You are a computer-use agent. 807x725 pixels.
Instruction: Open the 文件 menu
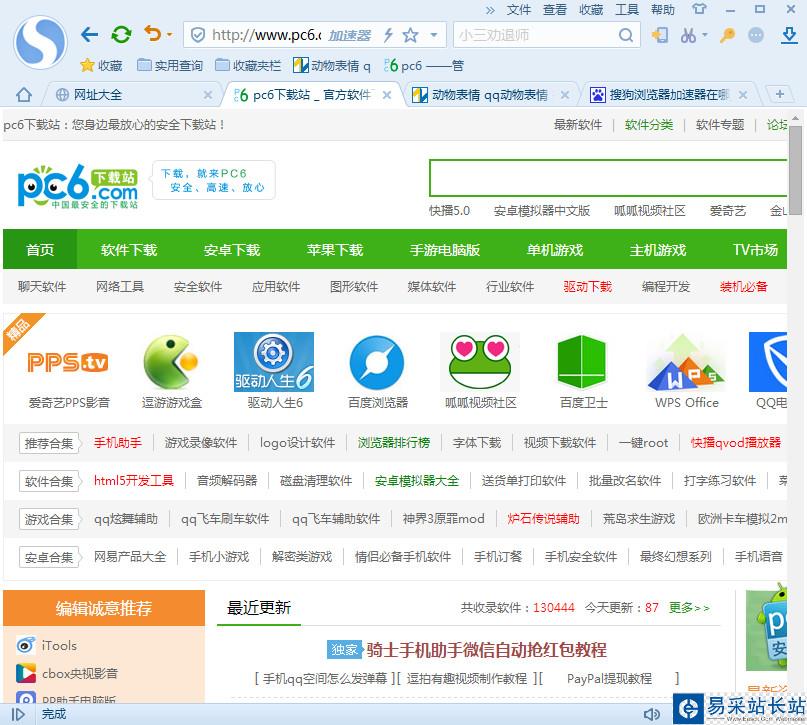[x=518, y=10]
